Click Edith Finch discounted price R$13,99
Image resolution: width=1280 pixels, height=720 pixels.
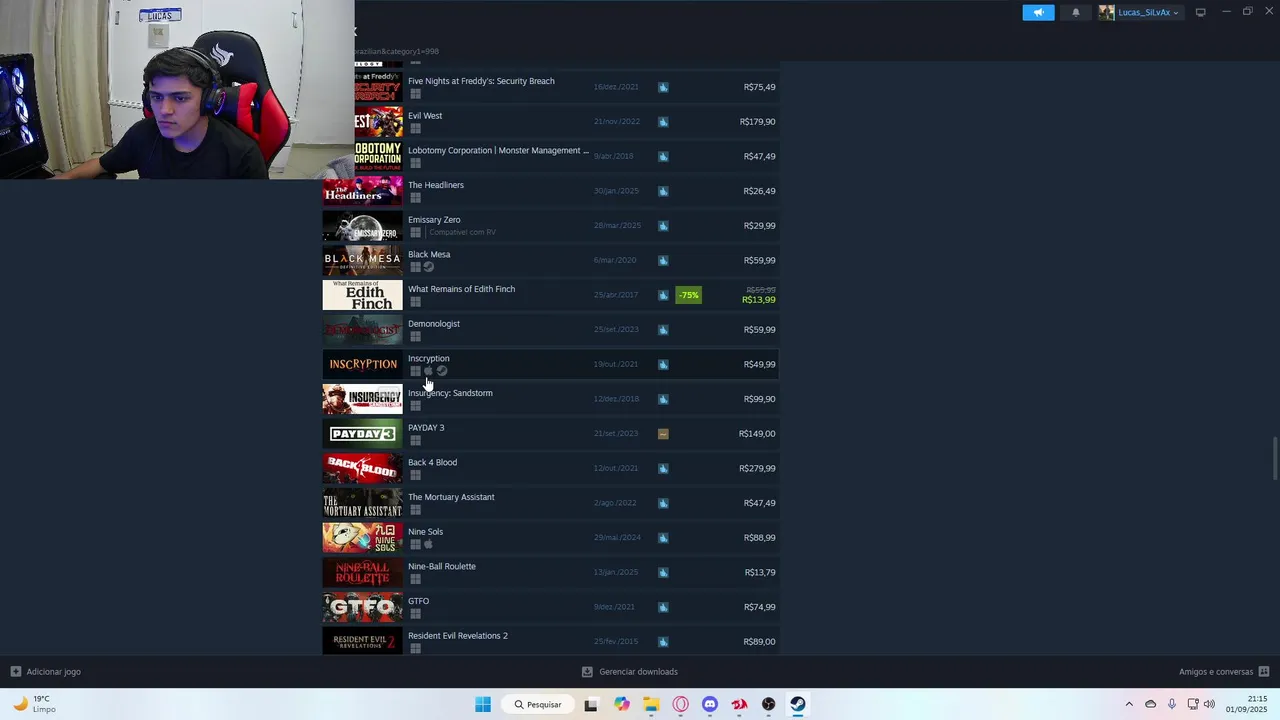tap(758, 300)
